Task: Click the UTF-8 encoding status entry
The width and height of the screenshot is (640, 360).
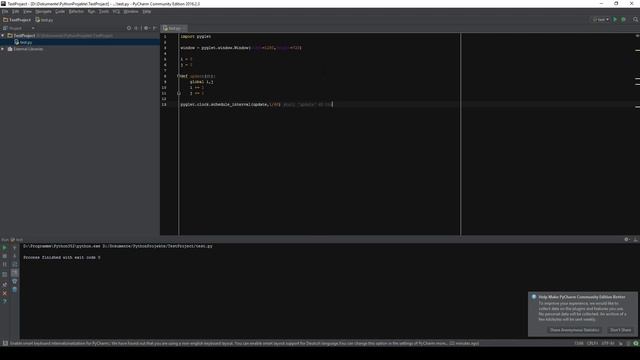Action: click(x=608, y=343)
